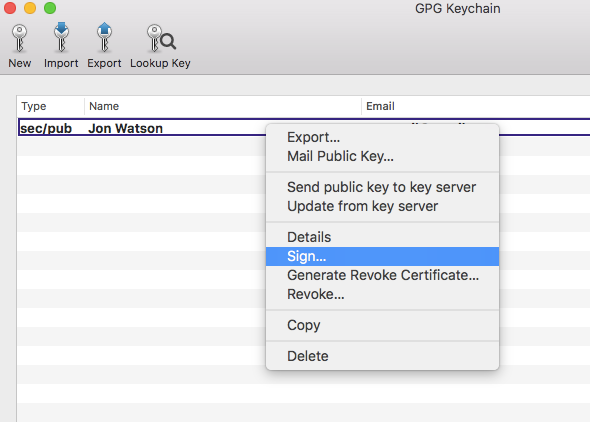The width and height of the screenshot is (590, 422).
Task: Close the GPG Keychain window
Action: click(x=10, y=8)
